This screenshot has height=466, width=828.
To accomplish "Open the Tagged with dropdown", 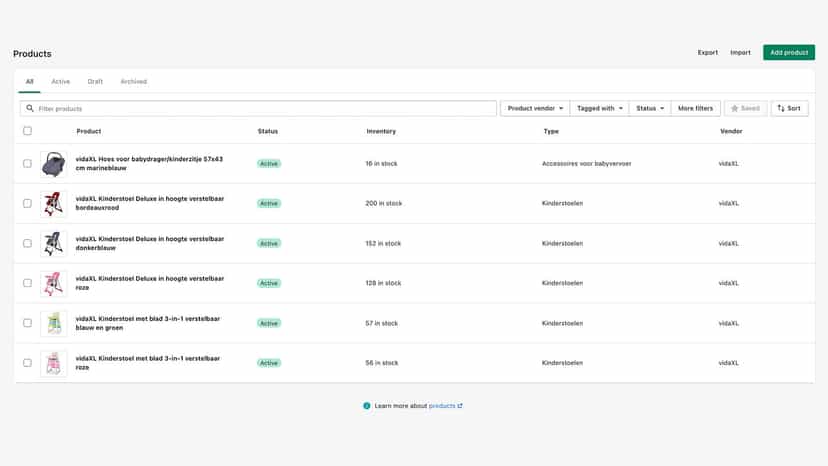I will (x=599, y=108).
